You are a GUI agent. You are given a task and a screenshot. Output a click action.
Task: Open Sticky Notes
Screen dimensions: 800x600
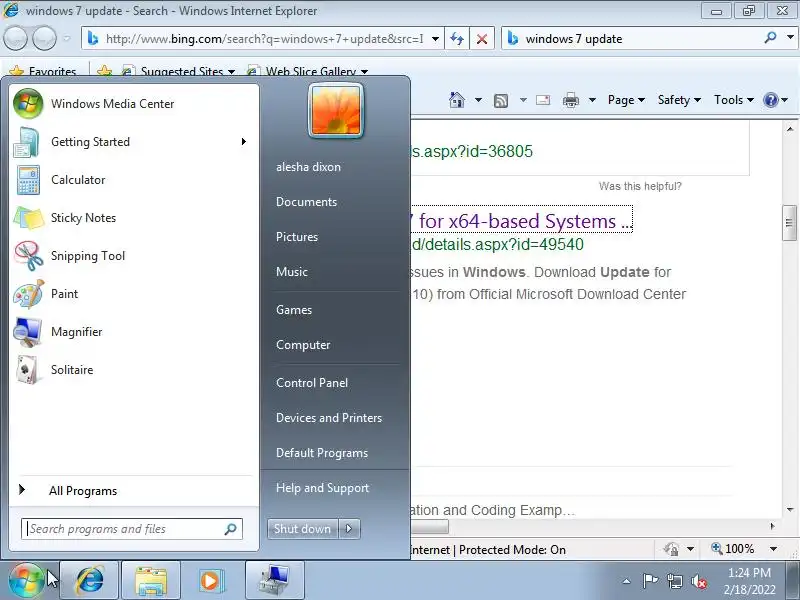pyautogui.click(x=132, y=218)
